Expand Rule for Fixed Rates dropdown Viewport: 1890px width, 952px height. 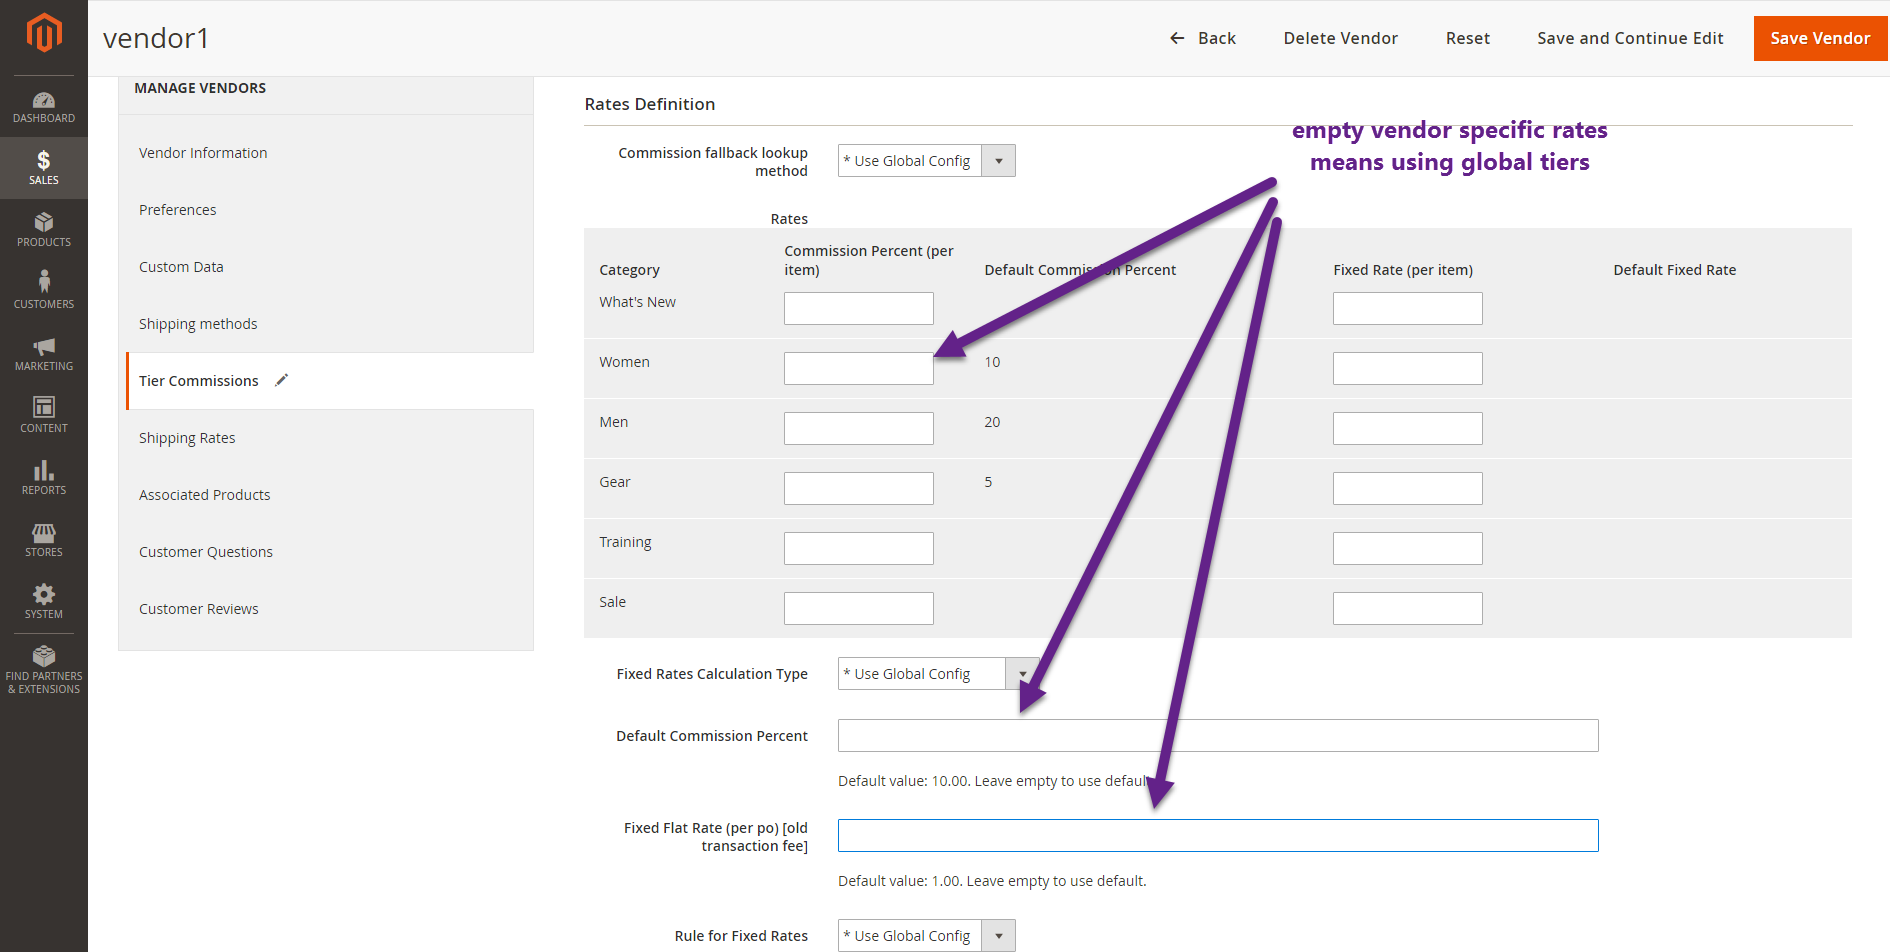926,936
